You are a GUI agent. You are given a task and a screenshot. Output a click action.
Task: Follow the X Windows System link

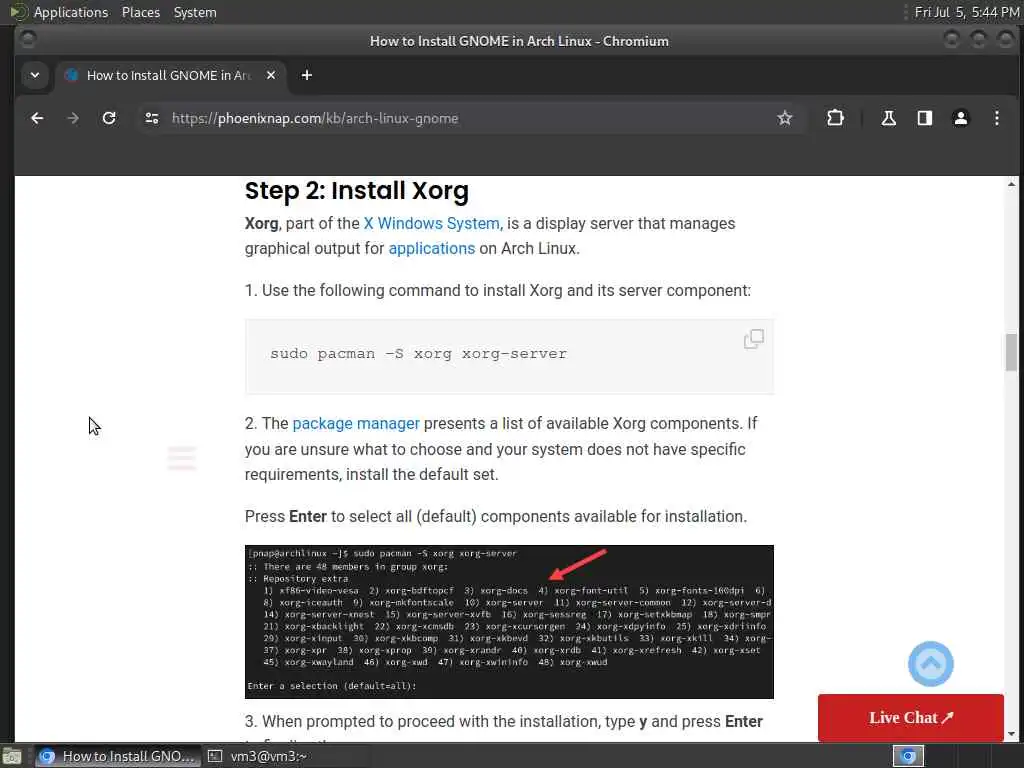(433, 223)
